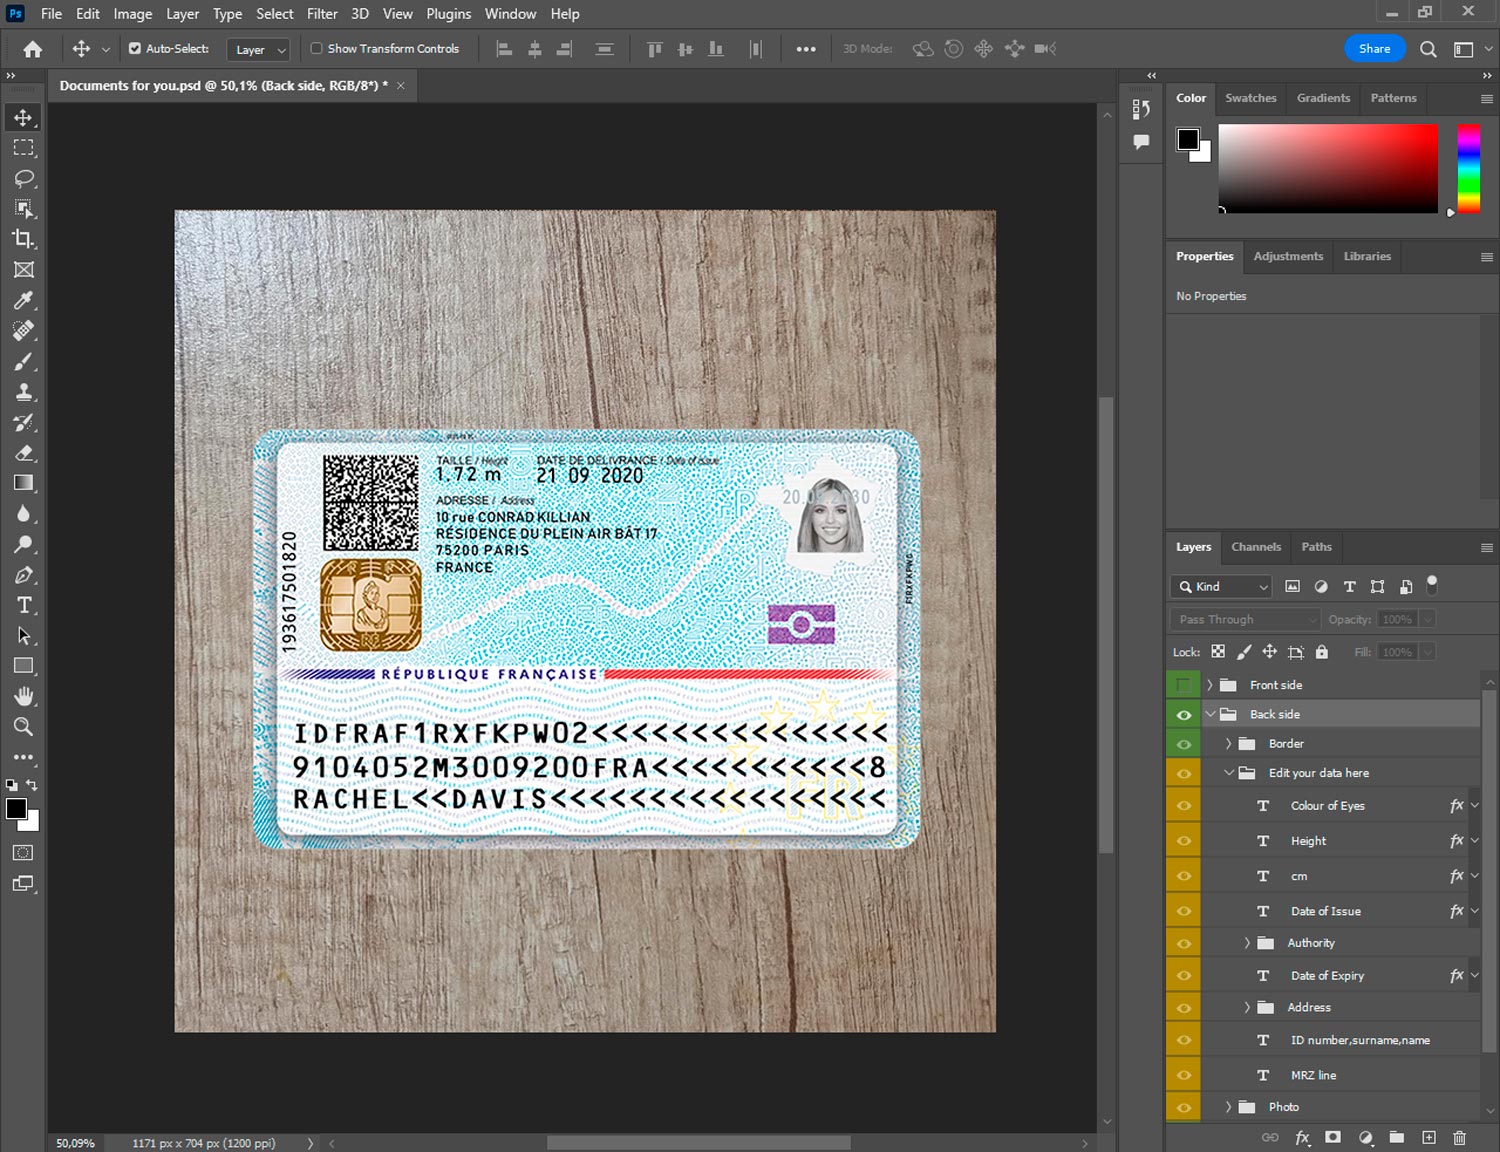Image resolution: width=1500 pixels, height=1152 pixels.
Task: Show the Front side layer group
Action: [1183, 685]
